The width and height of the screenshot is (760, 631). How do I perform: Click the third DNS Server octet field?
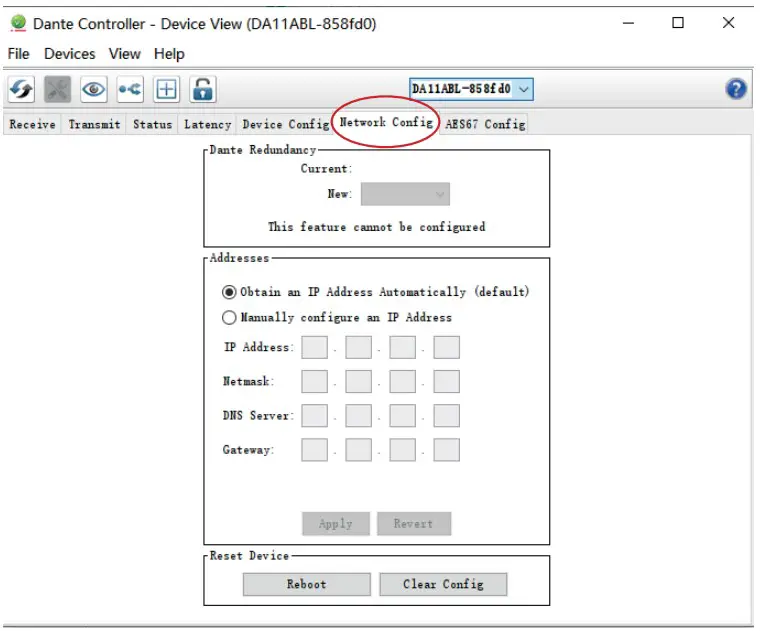402,416
